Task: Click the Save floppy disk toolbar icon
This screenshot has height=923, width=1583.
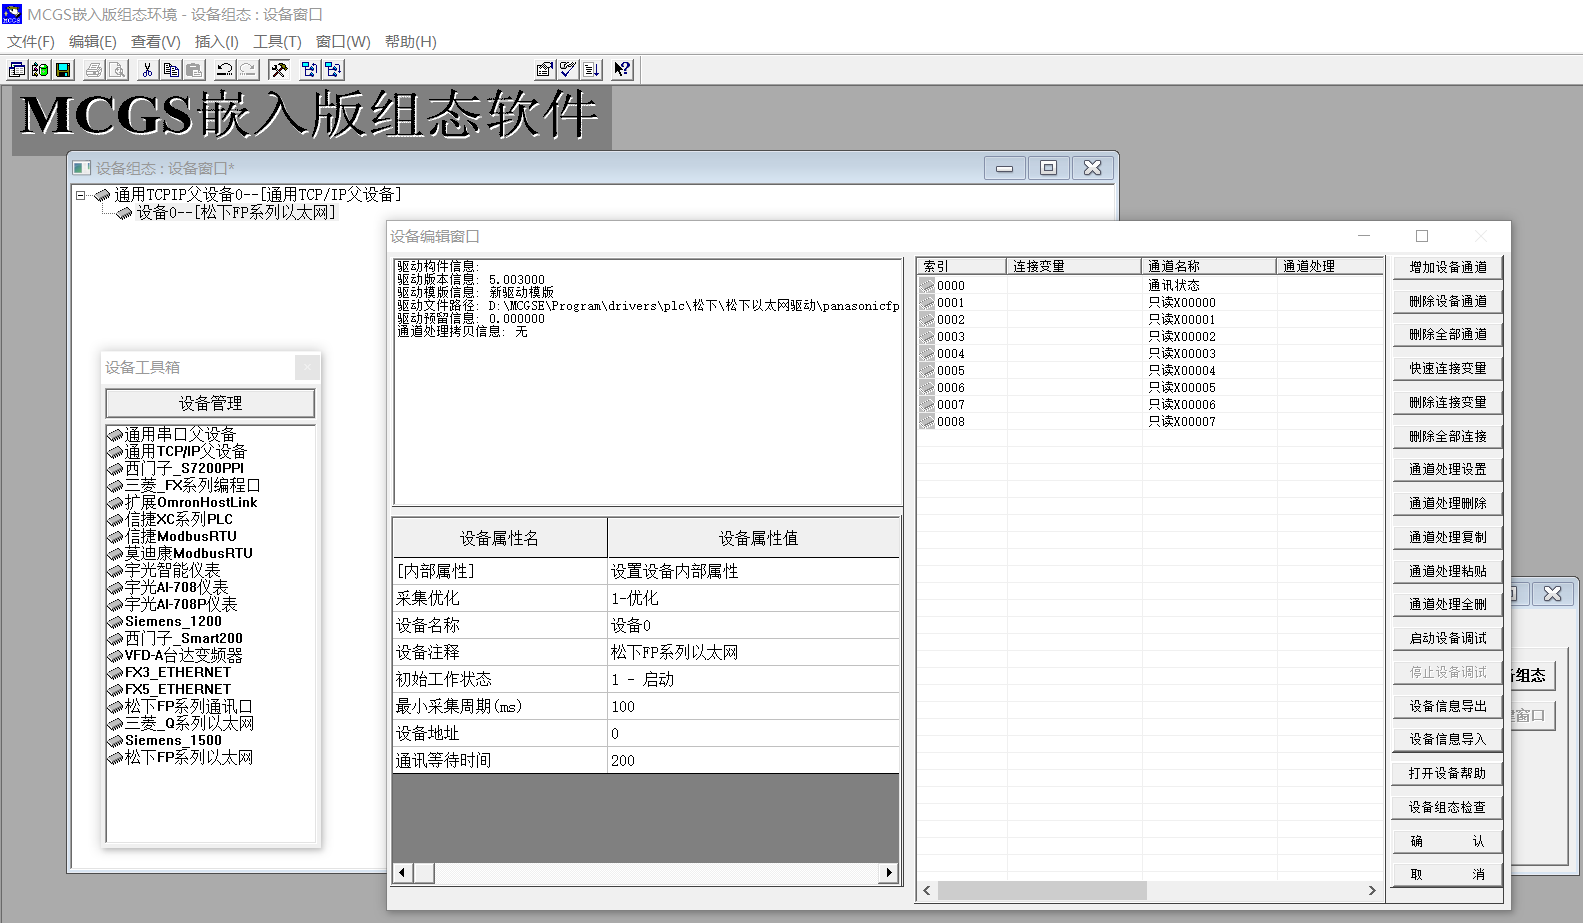Action: 63,70
